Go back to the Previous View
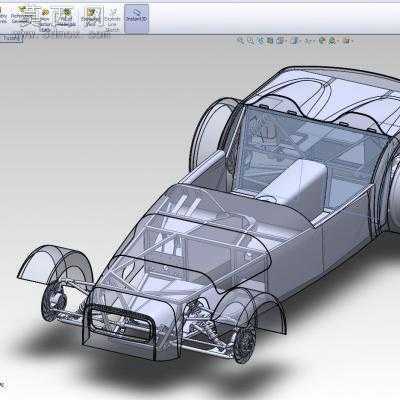The image size is (400, 400). [x=260, y=41]
